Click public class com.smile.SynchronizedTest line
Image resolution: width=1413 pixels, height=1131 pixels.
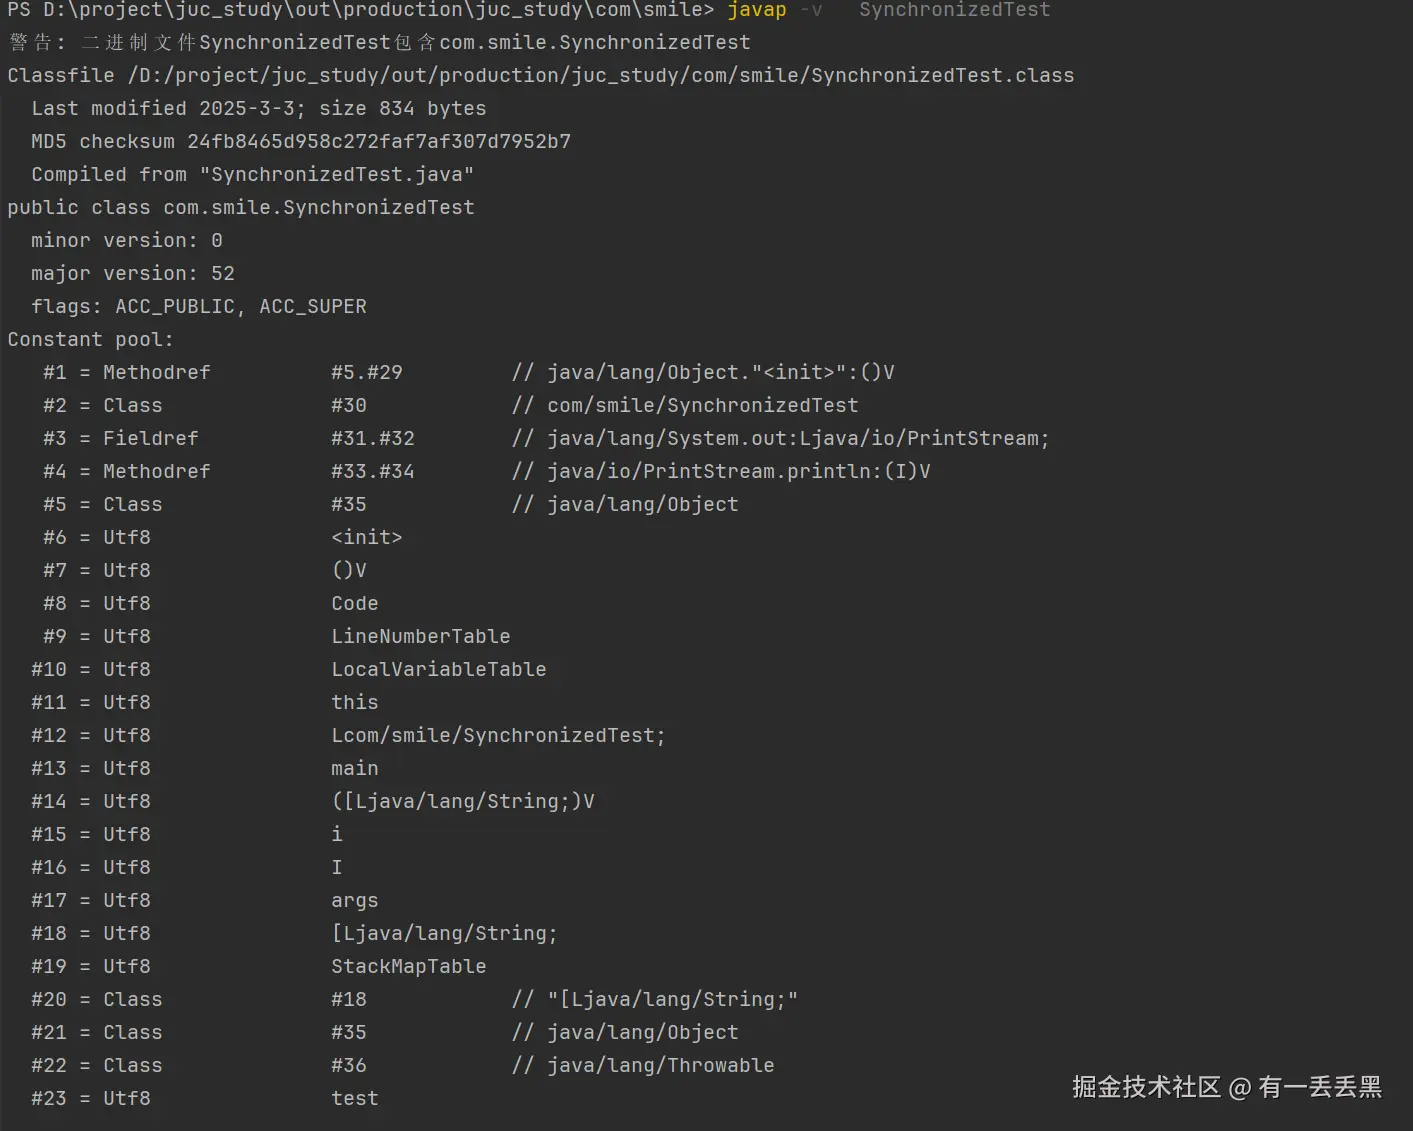click(241, 208)
